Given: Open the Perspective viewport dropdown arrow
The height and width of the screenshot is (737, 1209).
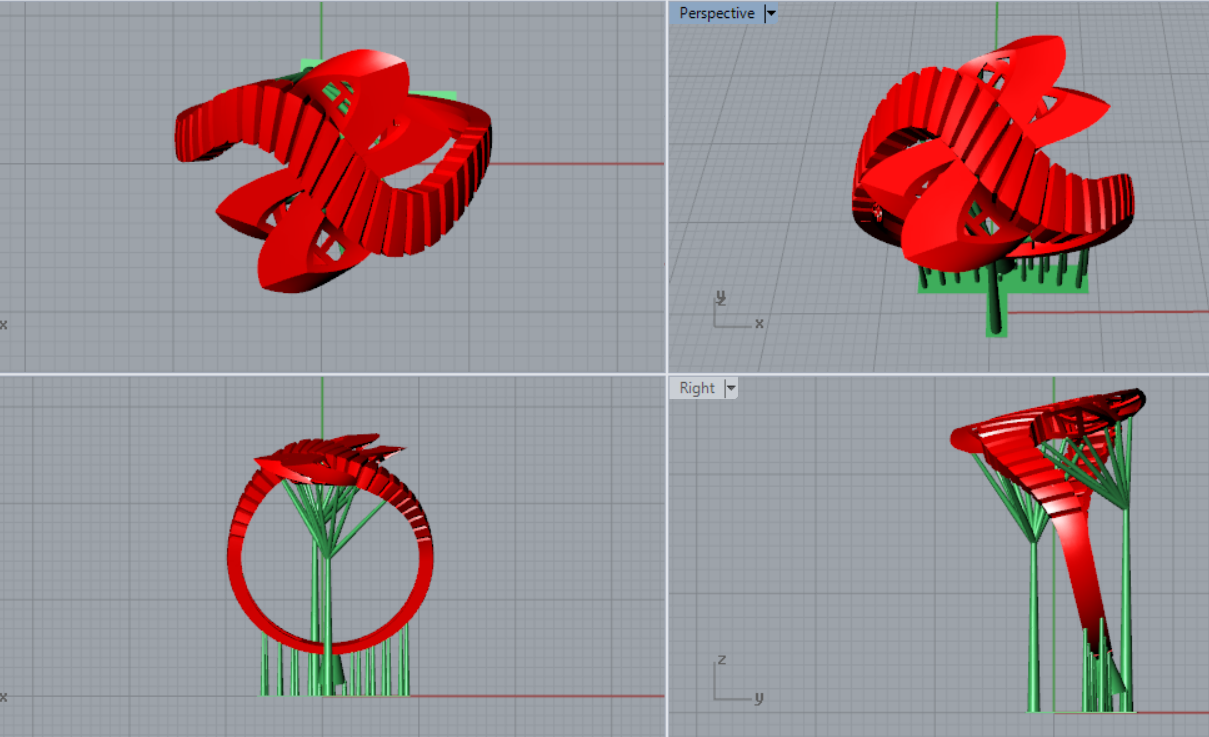Looking at the screenshot, I should pos(770,14).
